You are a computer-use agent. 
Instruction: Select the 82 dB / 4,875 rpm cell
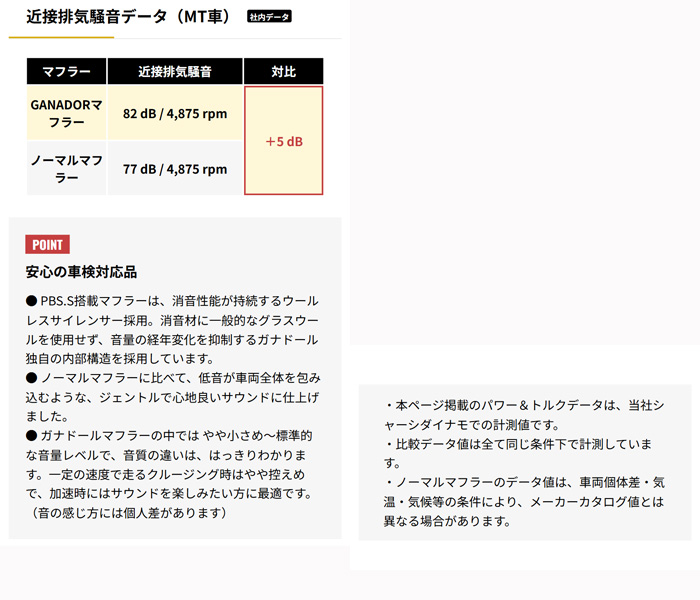pos(175,113)
